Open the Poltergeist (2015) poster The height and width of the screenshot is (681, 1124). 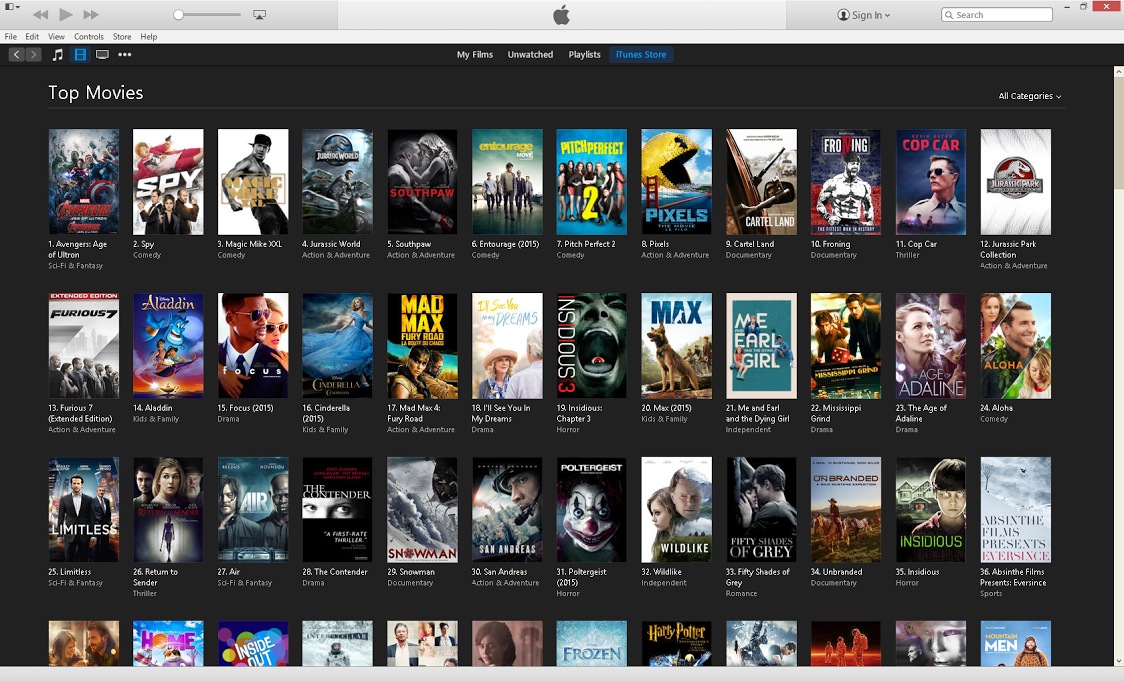point(592,510)
